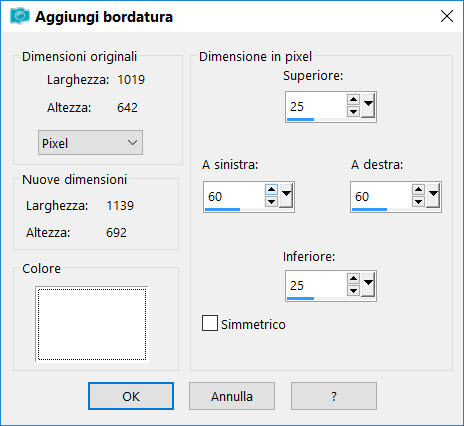Decrease the A sinistra value
464x426 pixels.
coord(271,201)
